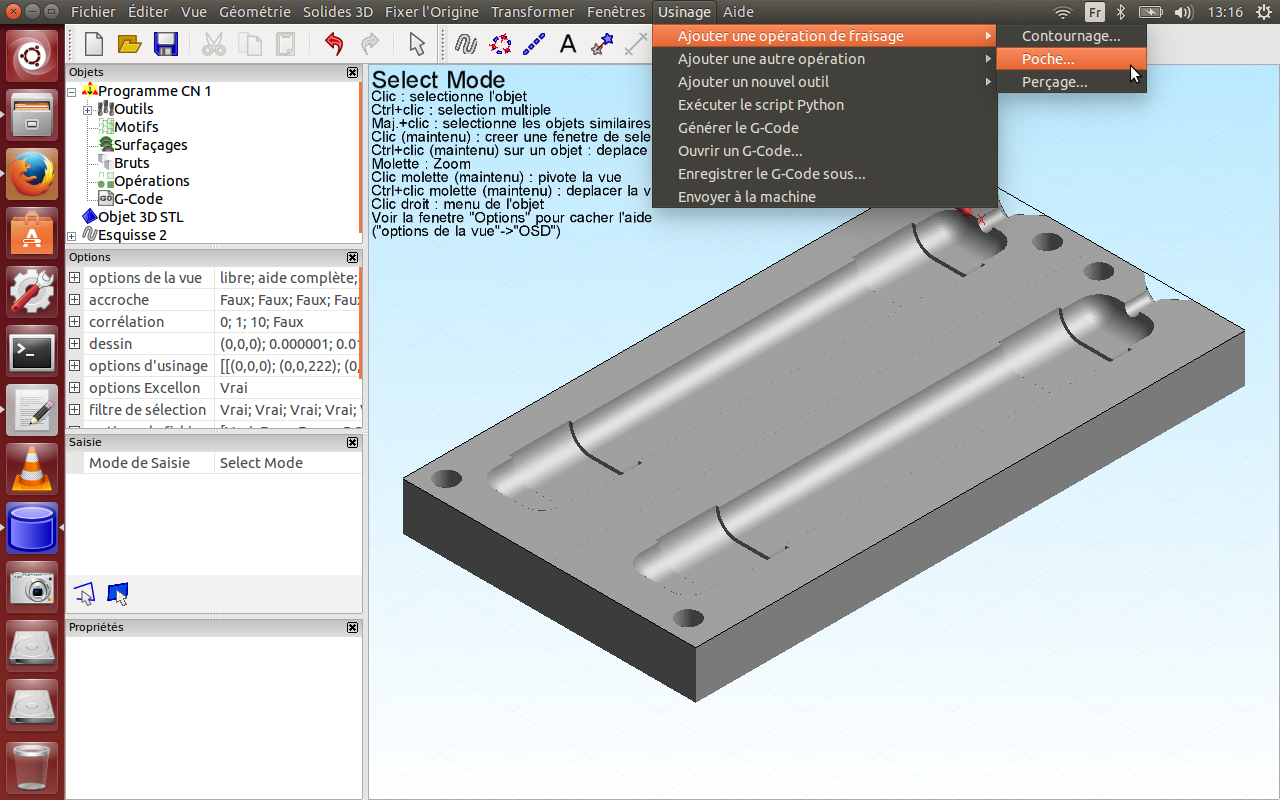Click the blue flag icon in Saisie panel
Screen dimensions: 1280x800
[117, 594]
